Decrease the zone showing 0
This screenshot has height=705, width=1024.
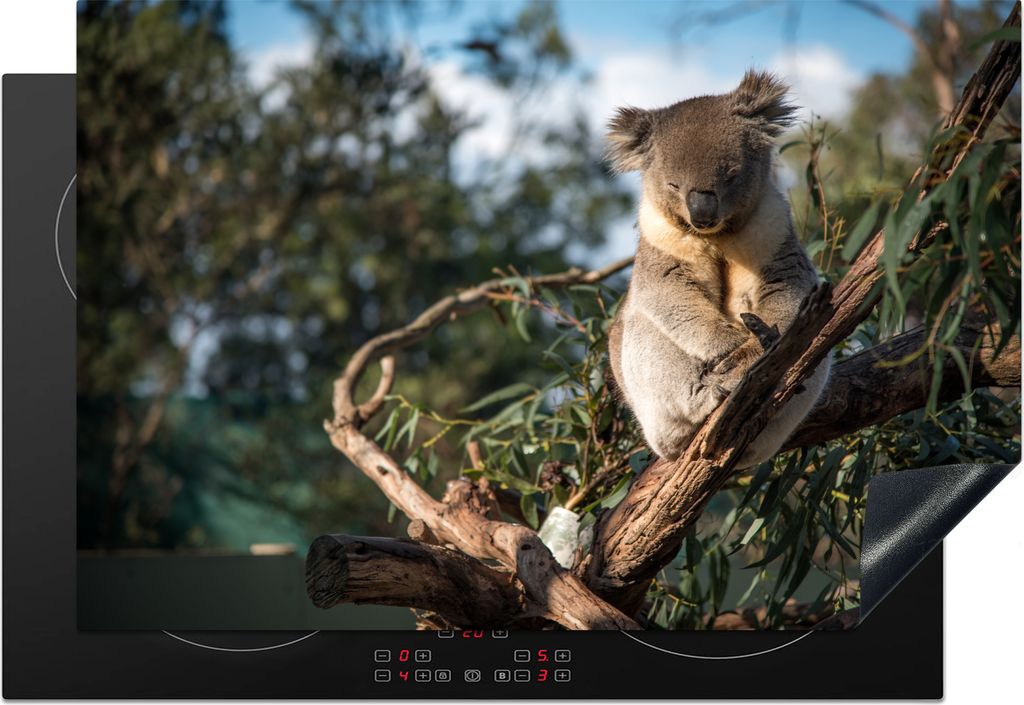383,656
